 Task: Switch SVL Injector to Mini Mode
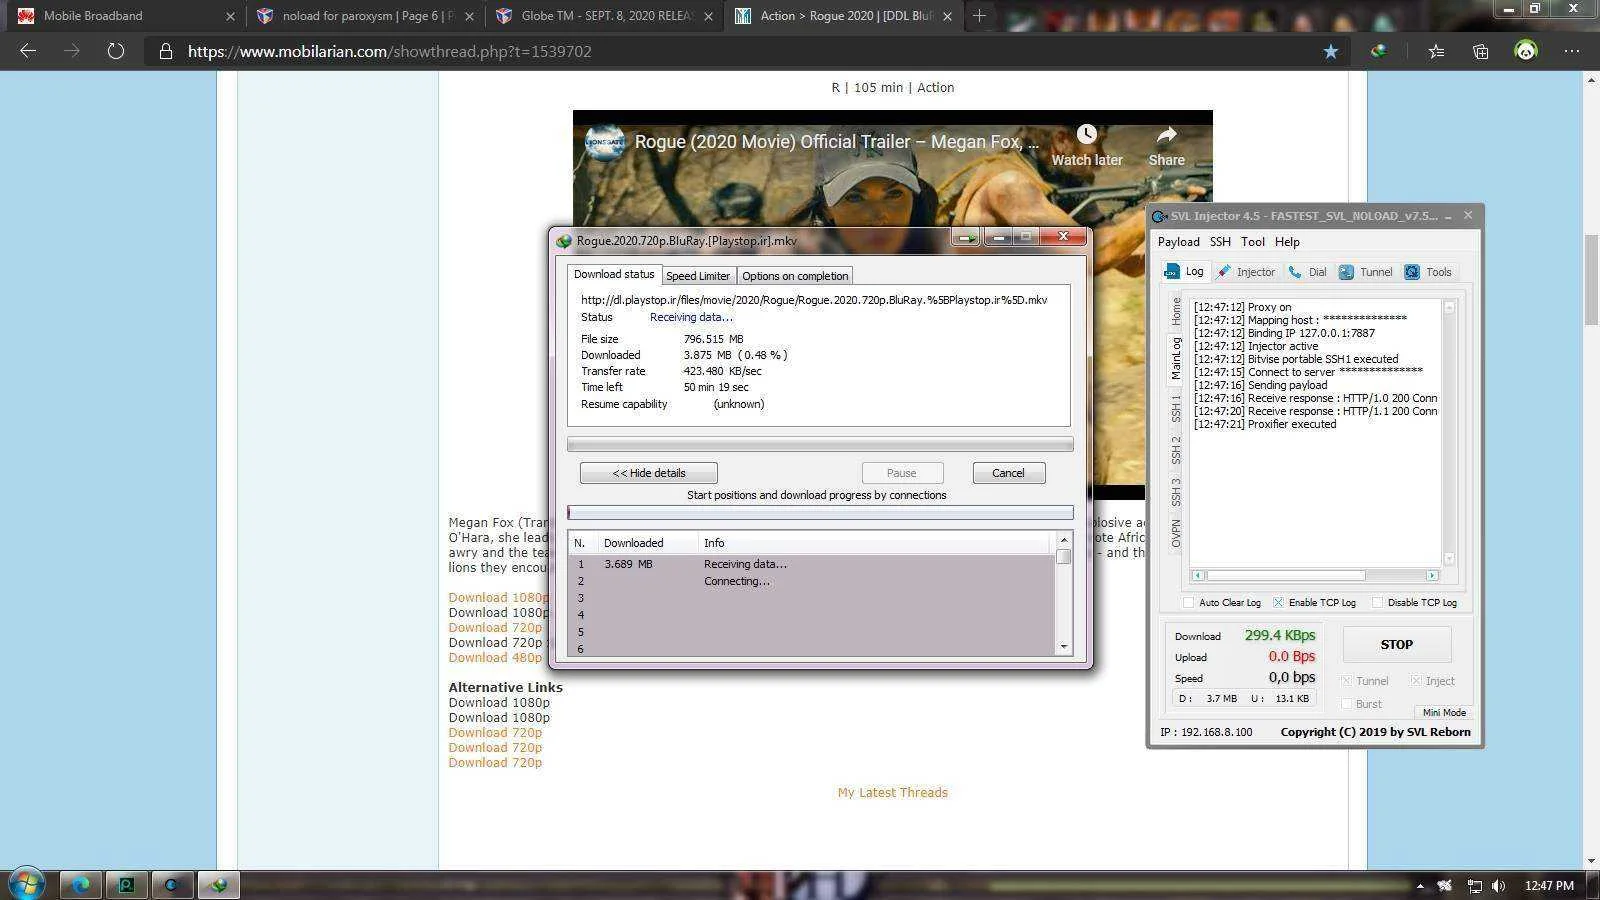(1444, 712)
